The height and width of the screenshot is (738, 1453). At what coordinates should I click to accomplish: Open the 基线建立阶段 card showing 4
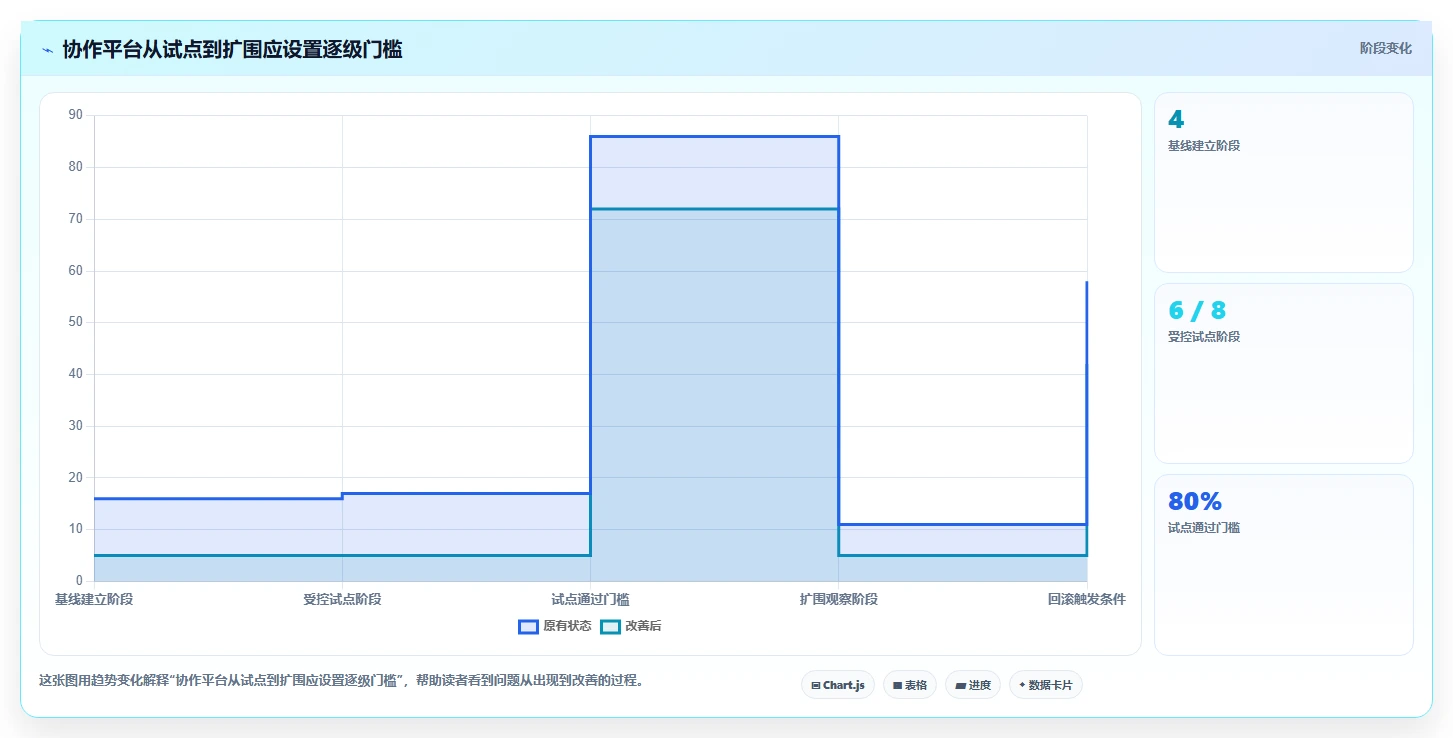click(x=1283, y=182)
